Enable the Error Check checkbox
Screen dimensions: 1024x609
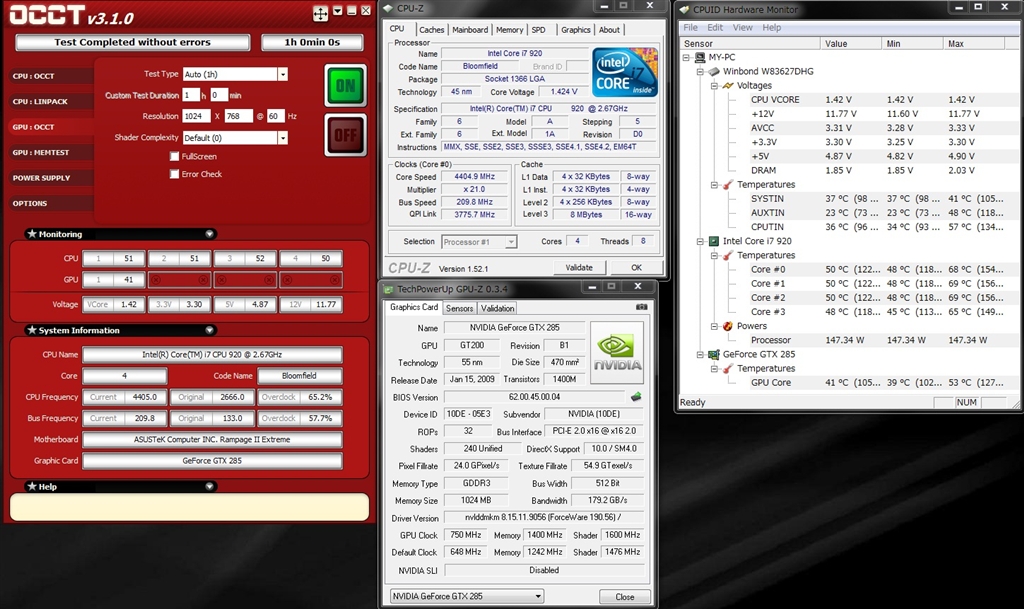175,174
